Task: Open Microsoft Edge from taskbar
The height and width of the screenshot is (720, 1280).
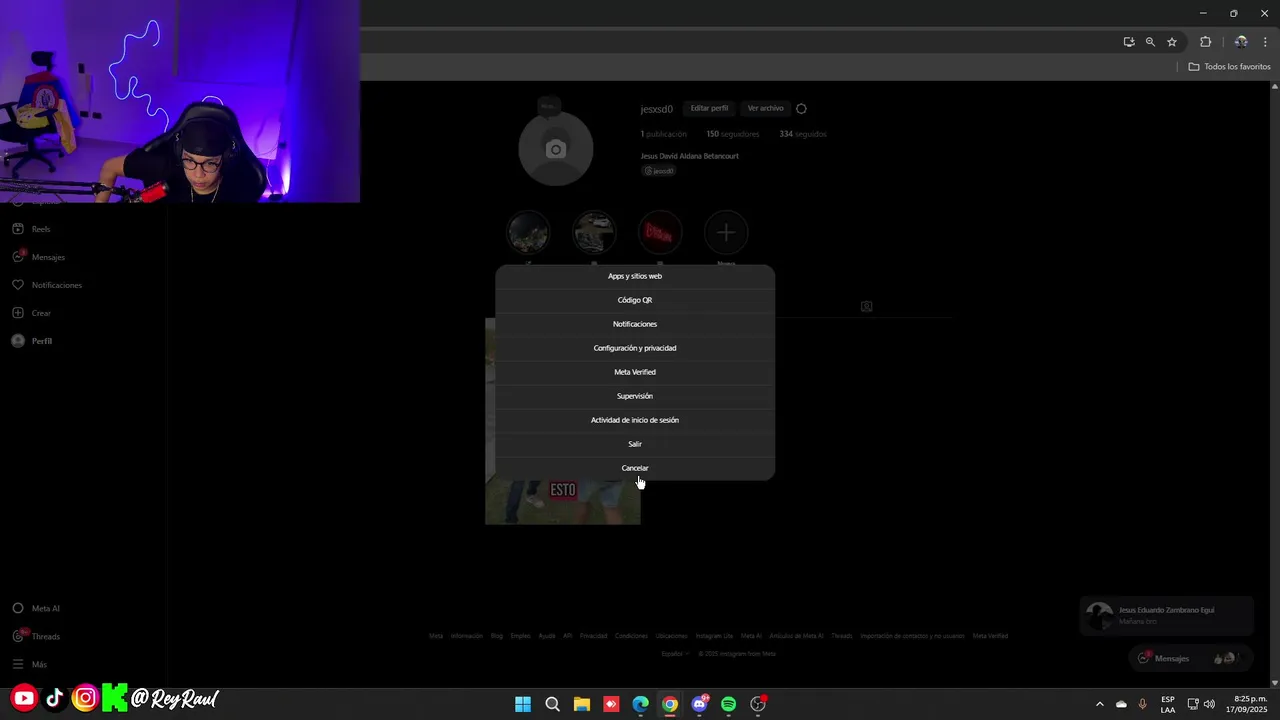Action: [640, 704]
